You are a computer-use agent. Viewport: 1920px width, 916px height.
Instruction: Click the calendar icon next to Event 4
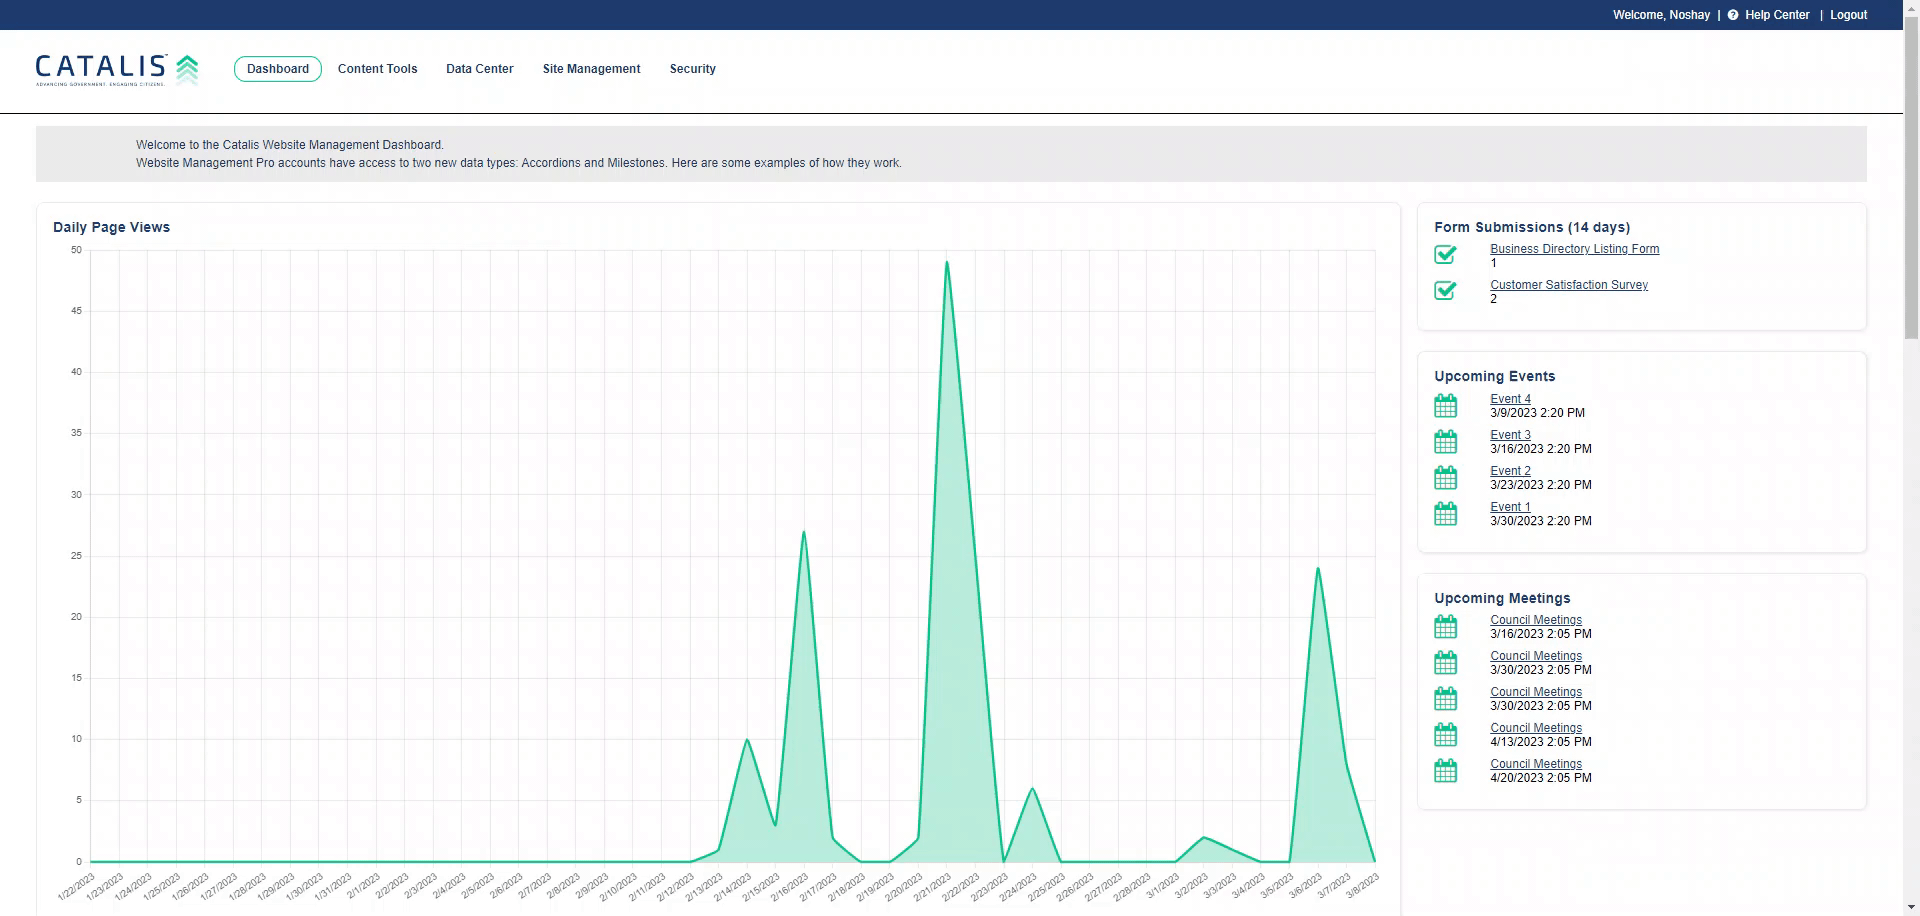pos(1445,406)
